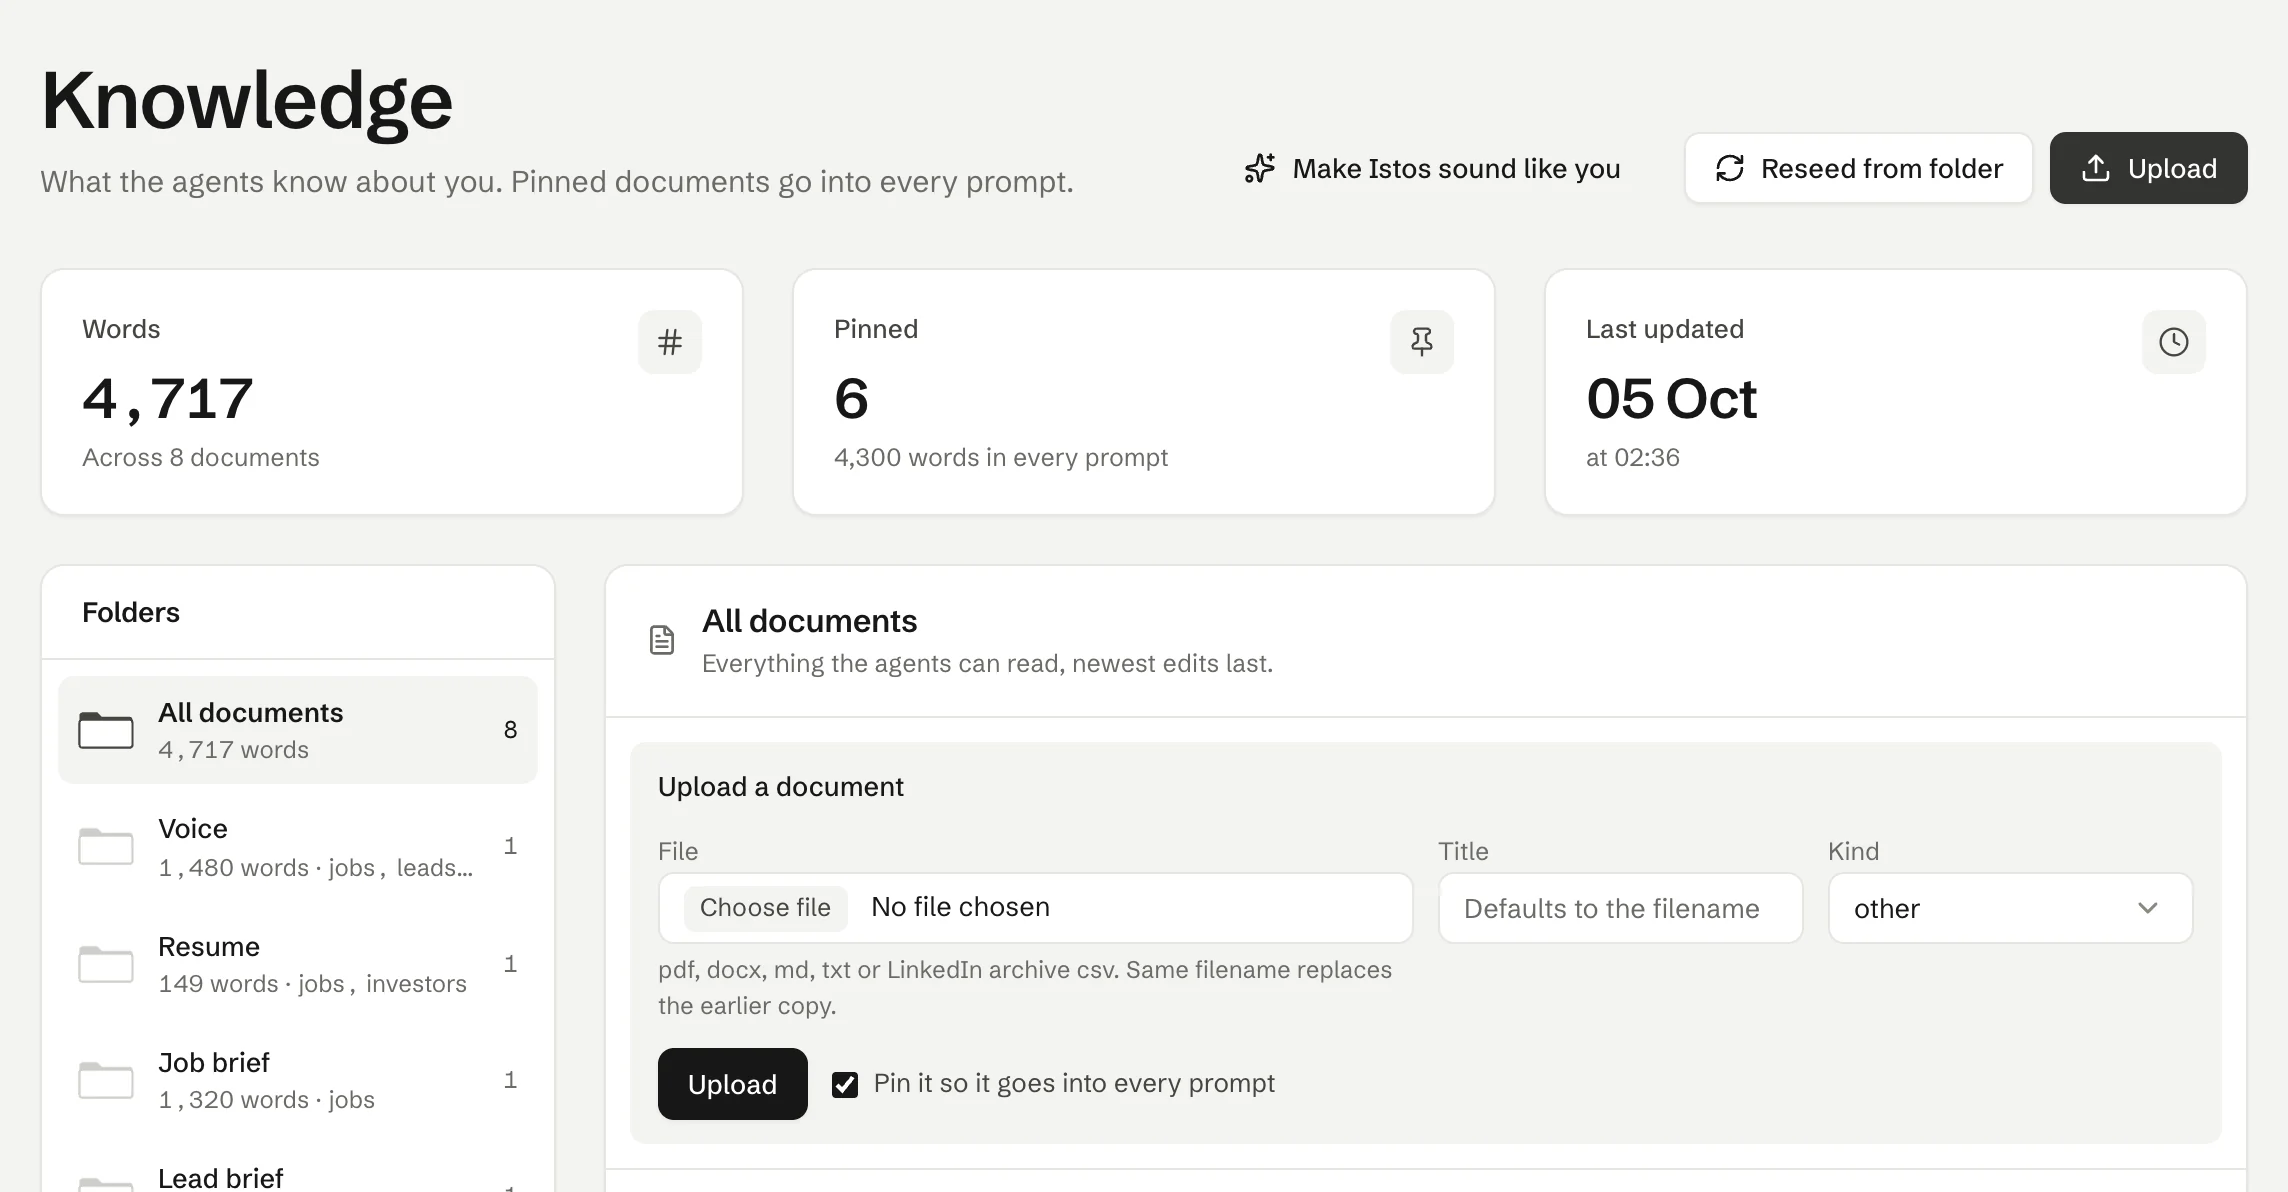The width and height of the screenshot is (2288, 1192).
Task: Click the refresh icon in Reseed from folder
Action: [1730, 168]
